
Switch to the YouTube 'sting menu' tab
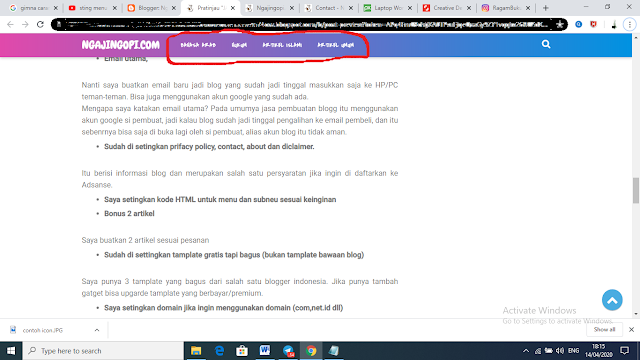click(92, 8)
